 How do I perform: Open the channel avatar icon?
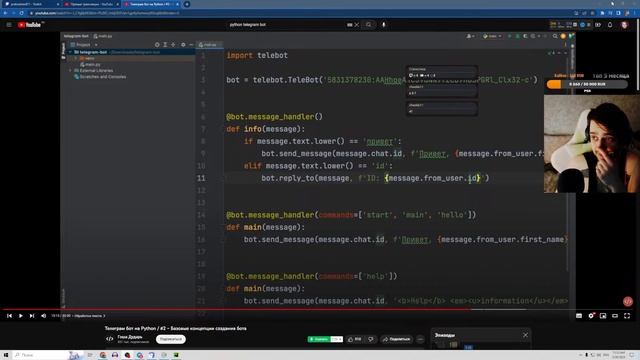[x=109, y=339]
